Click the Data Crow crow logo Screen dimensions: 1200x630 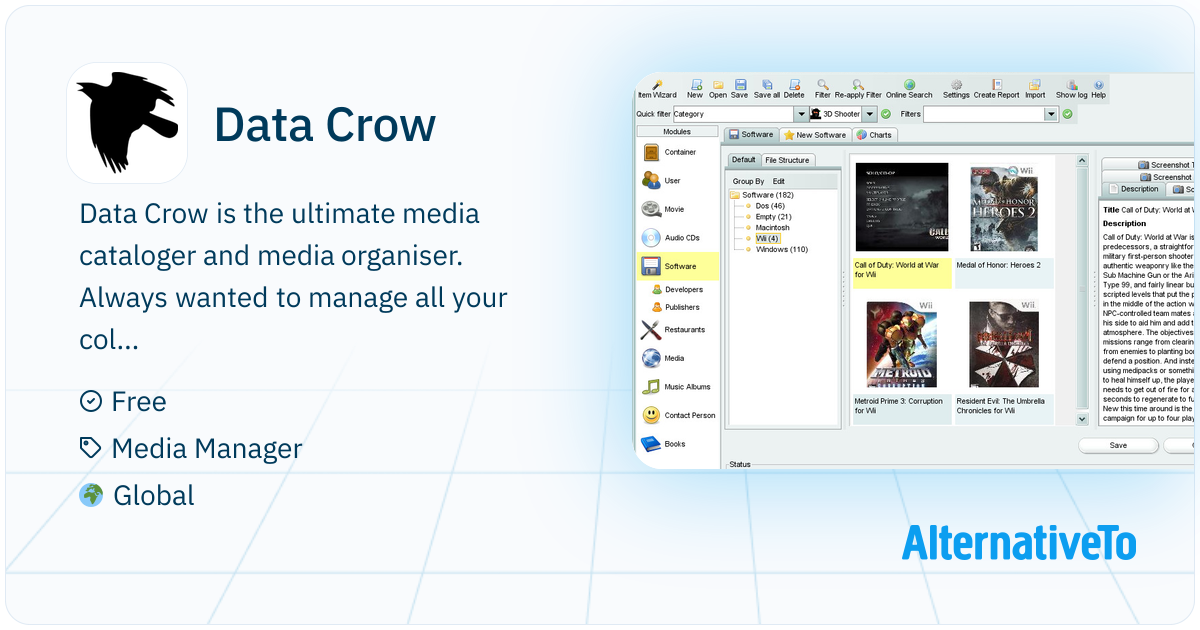[127, 122]
